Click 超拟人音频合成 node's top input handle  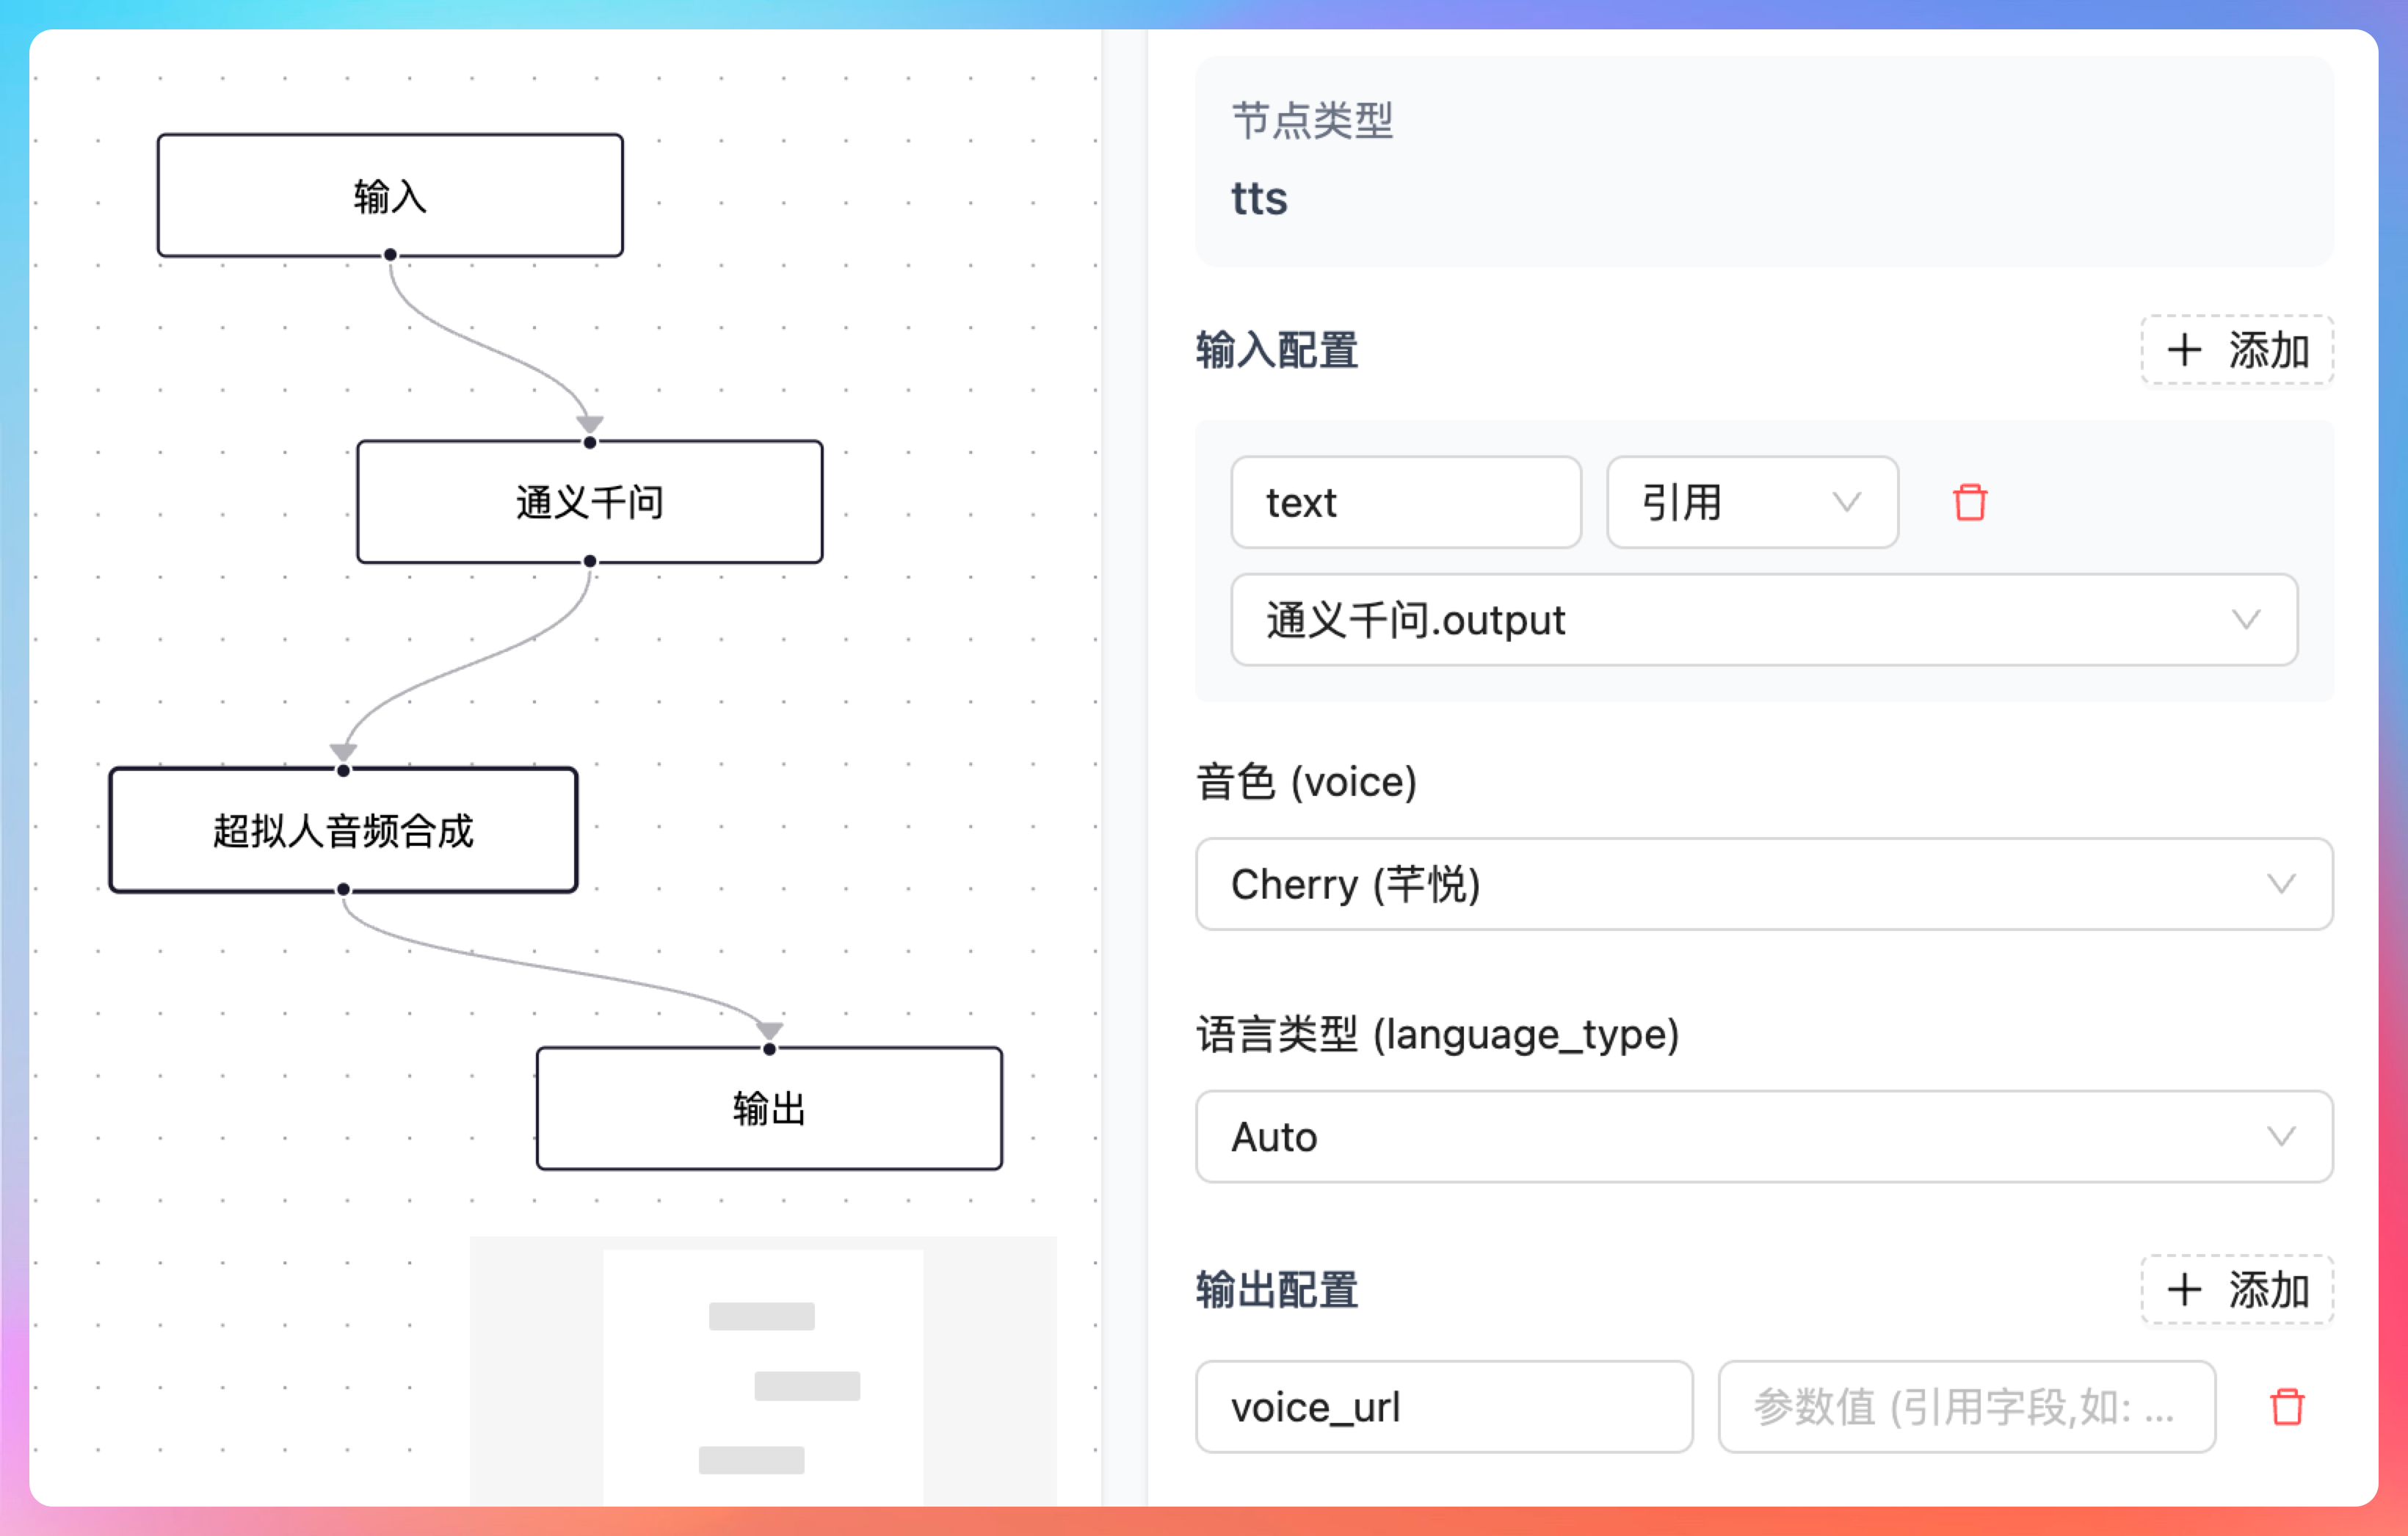point(343,770)
